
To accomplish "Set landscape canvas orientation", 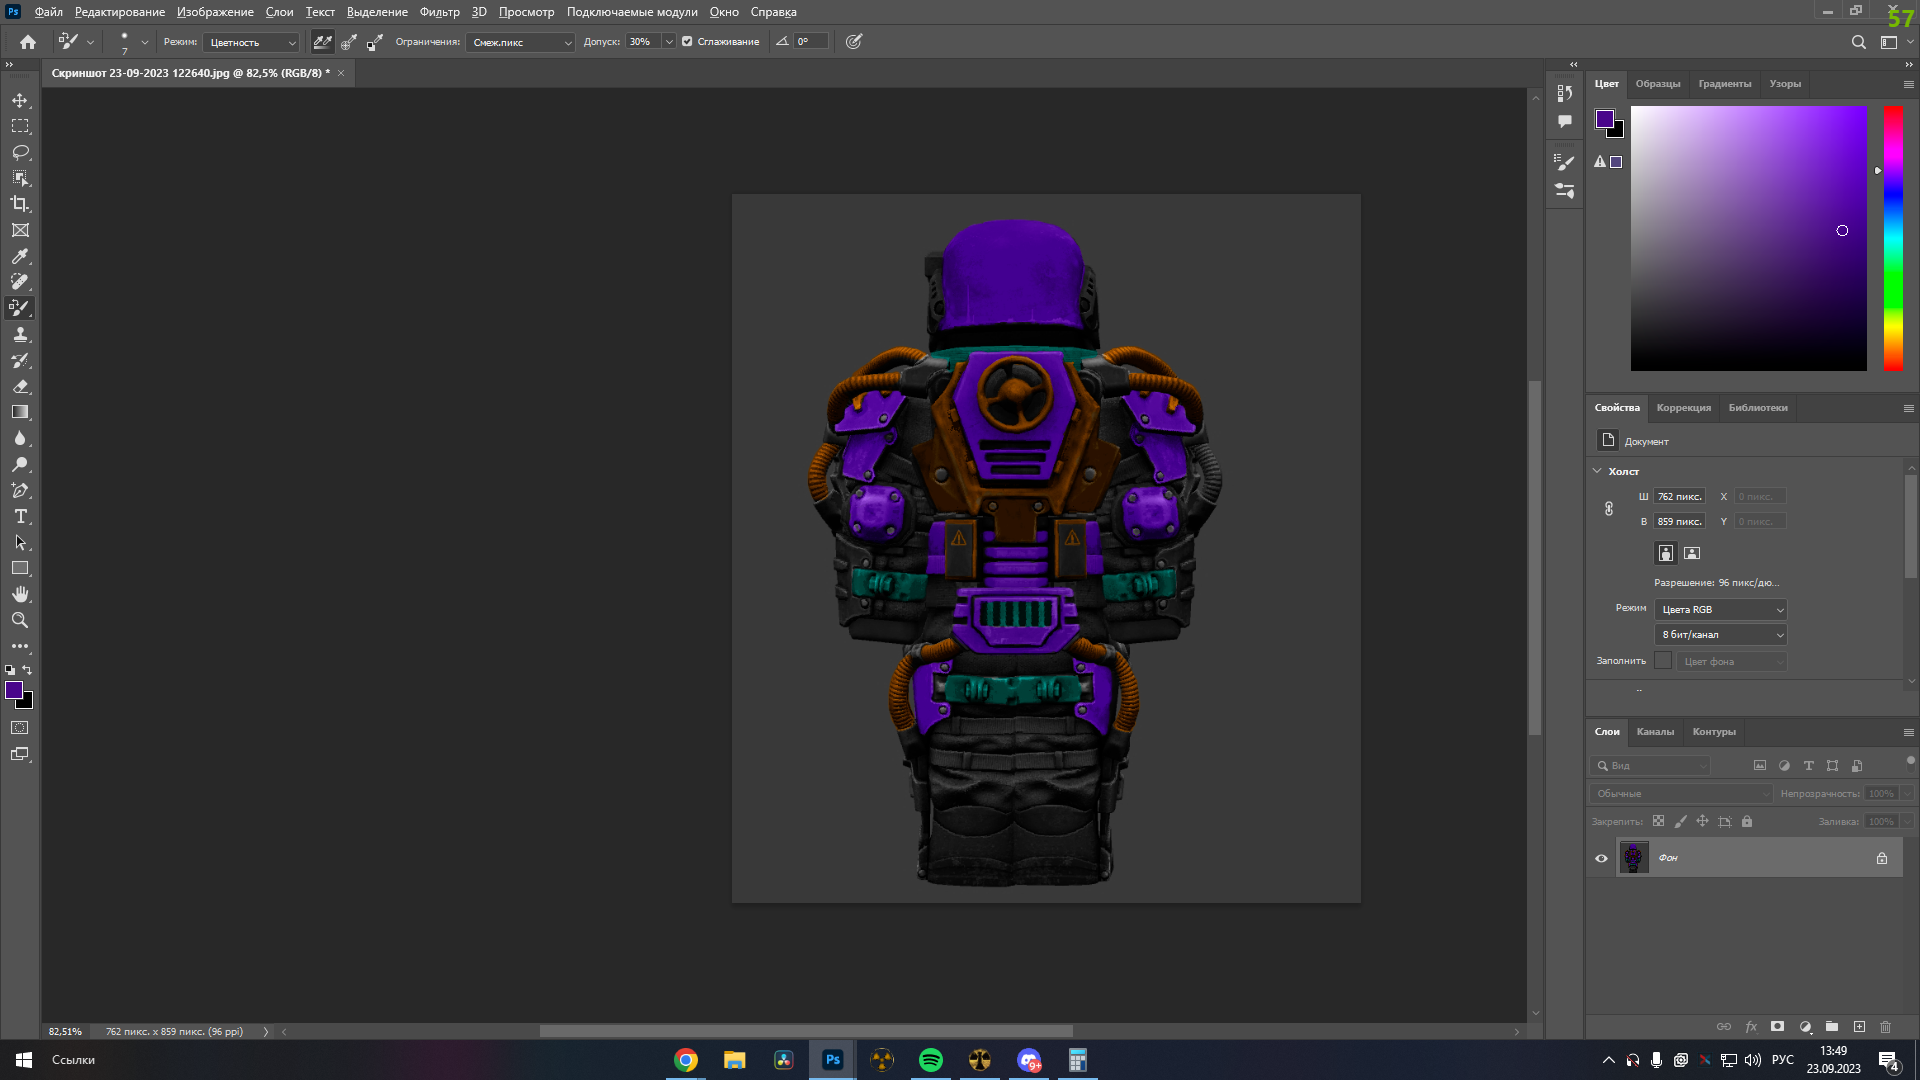I will click(x=1691, y=553).
